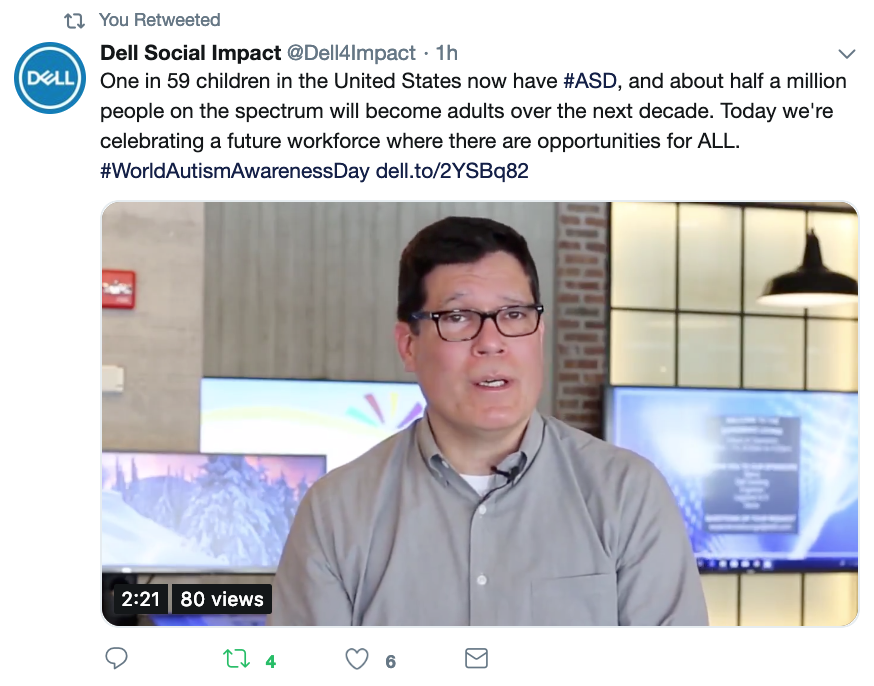Like the tweet with heart icon
Image resolution: width=874 pixels, height=686 pixels.
click(357, 659)
